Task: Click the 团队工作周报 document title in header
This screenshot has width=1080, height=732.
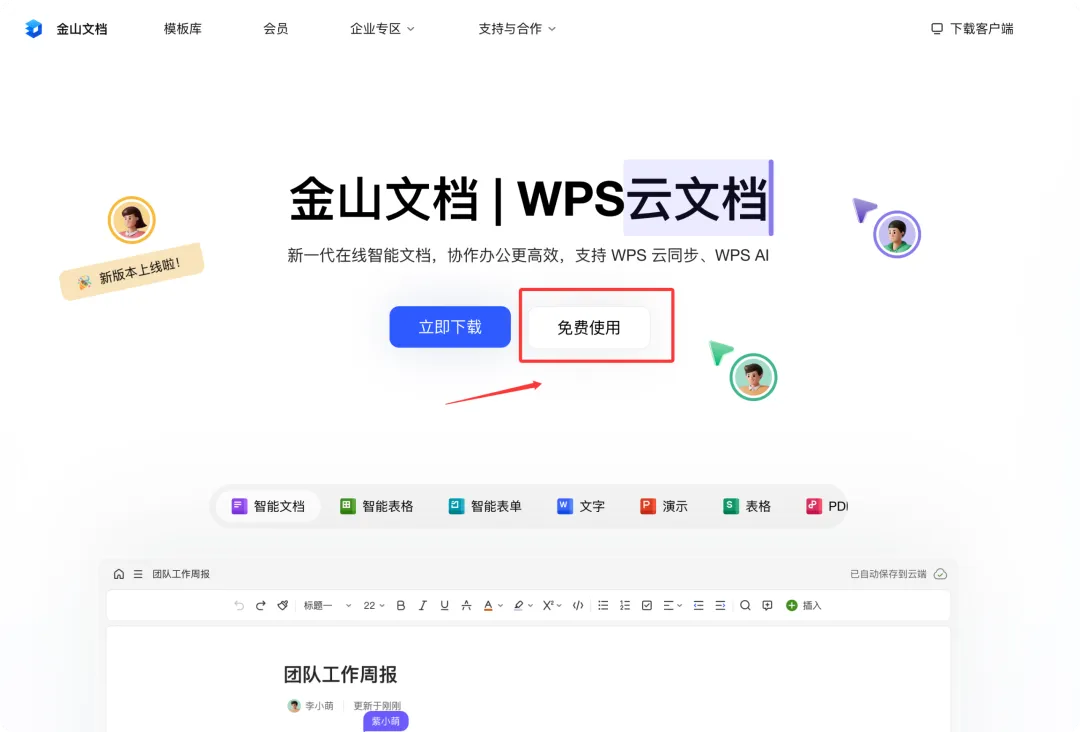Action: [x=181, y=574]
